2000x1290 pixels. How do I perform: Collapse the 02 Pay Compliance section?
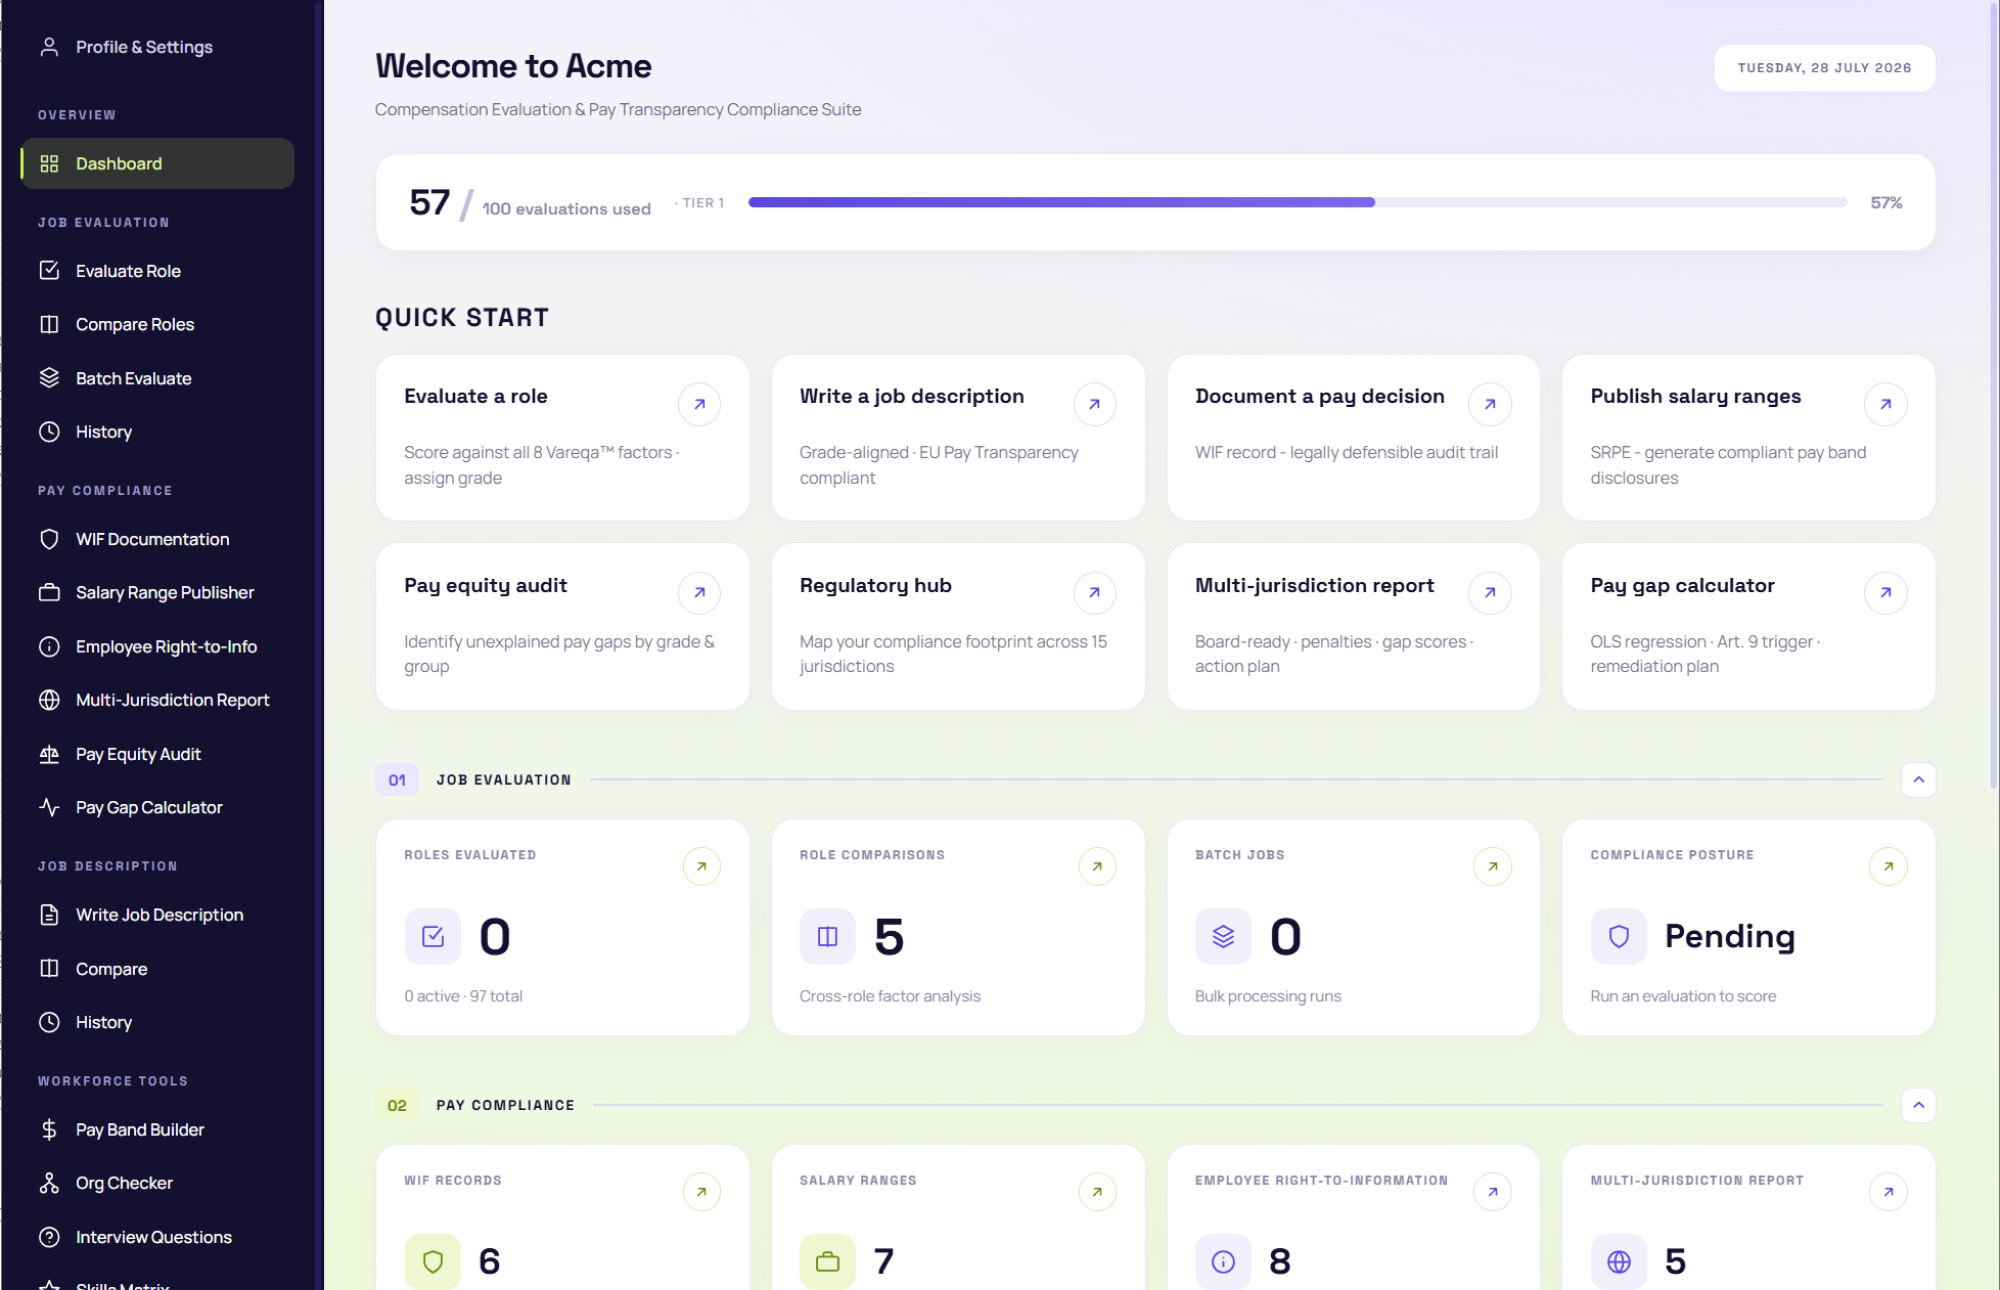tap(1918, 1105)
